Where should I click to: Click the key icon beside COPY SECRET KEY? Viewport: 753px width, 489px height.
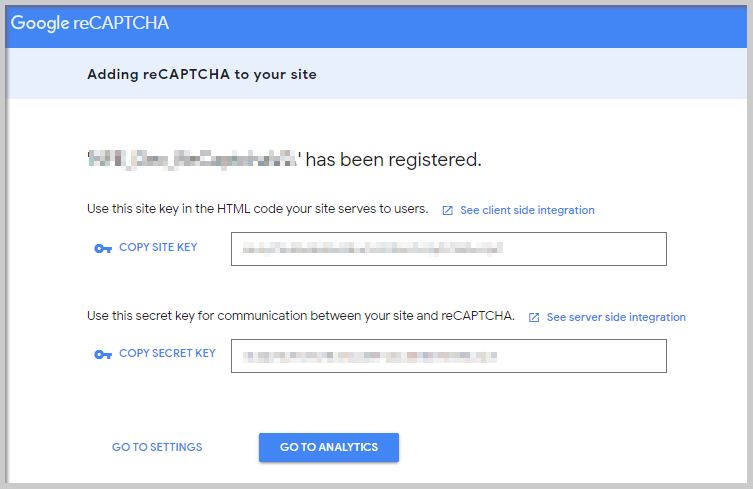coord(103,355)
